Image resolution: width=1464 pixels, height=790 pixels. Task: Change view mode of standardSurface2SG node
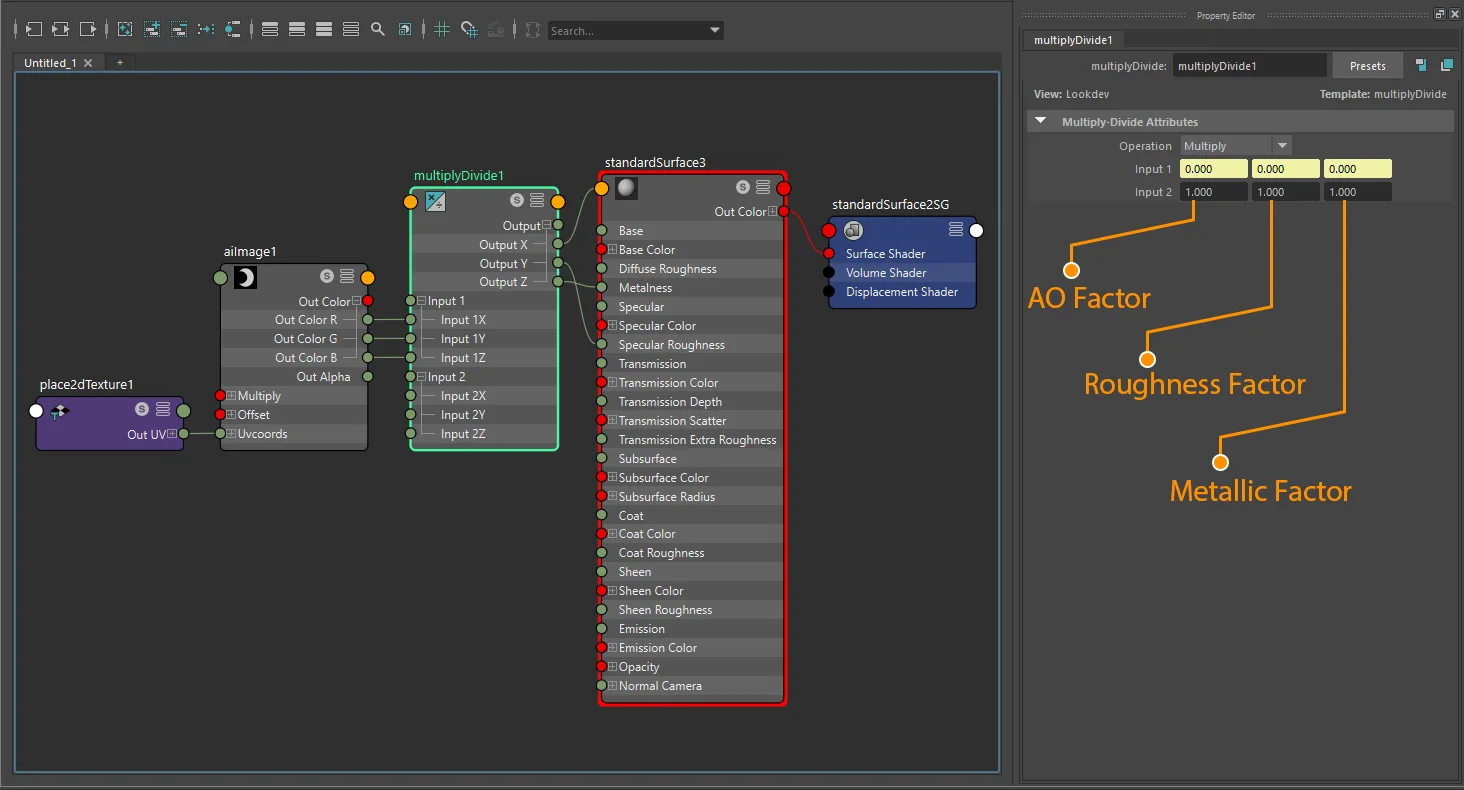(956, 230)
